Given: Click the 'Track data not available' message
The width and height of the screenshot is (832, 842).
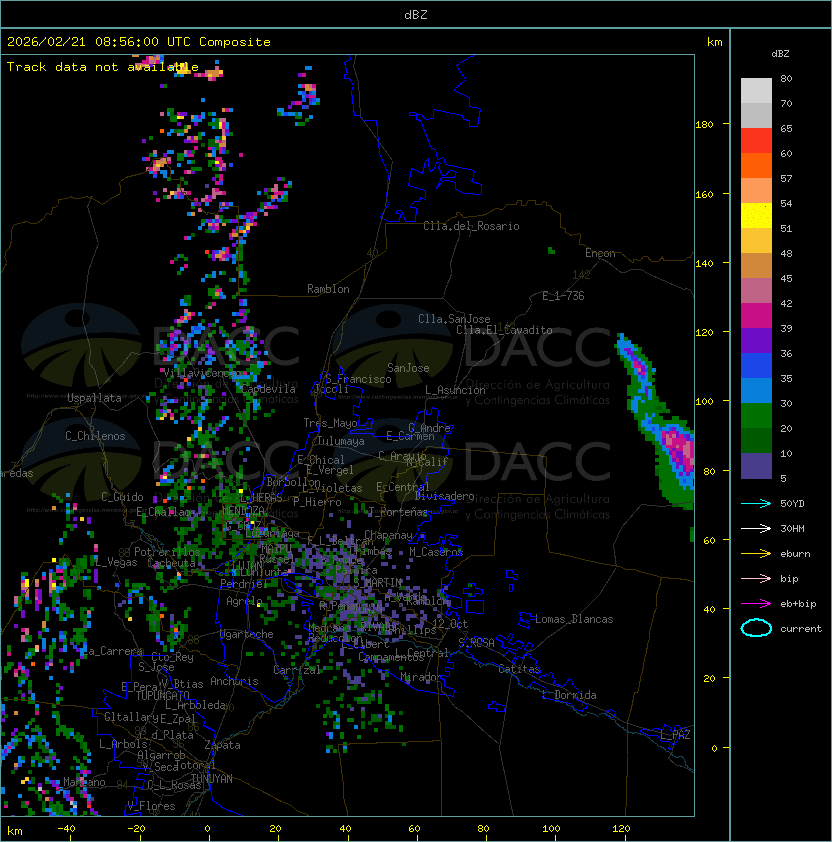Looking at the screenshot, I should 103,67.
